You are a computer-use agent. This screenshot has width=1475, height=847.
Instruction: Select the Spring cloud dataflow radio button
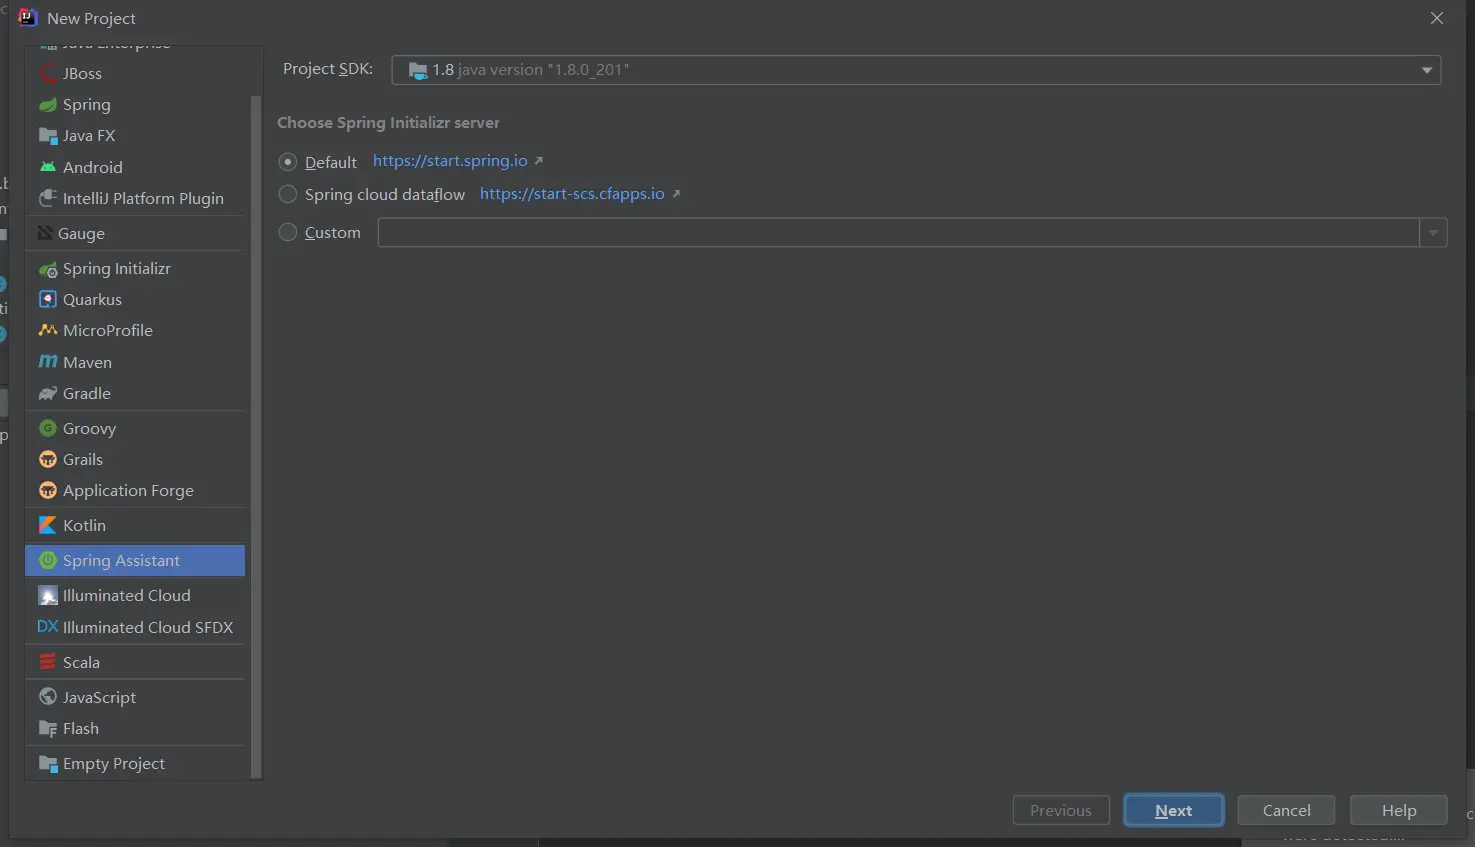288,194
